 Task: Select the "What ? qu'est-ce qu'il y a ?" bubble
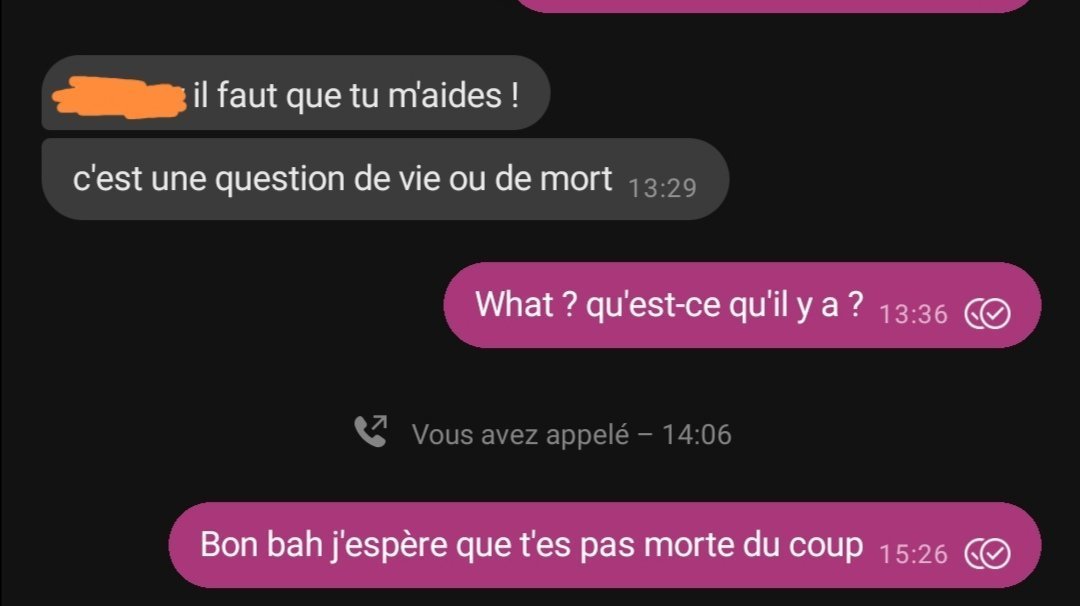[x=742, y=305]
